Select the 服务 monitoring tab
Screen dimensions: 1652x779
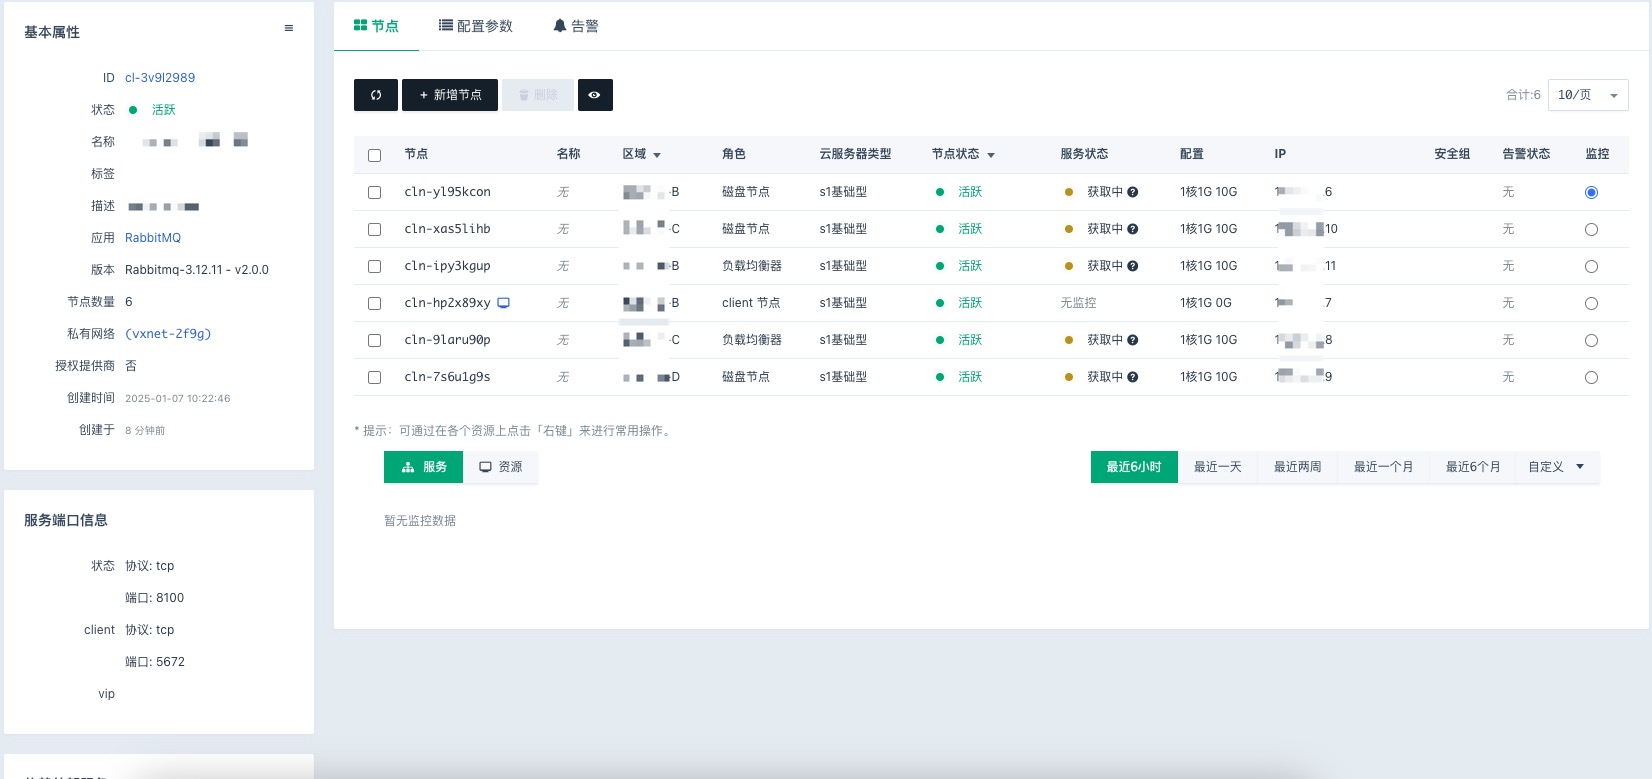(424, 467)
